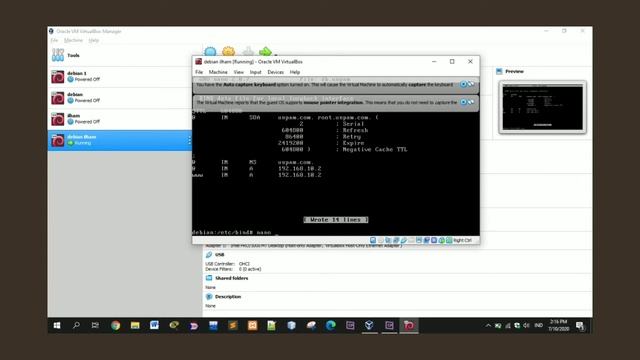
Task: Click the display status bar icon
Action: click(419, 240)
